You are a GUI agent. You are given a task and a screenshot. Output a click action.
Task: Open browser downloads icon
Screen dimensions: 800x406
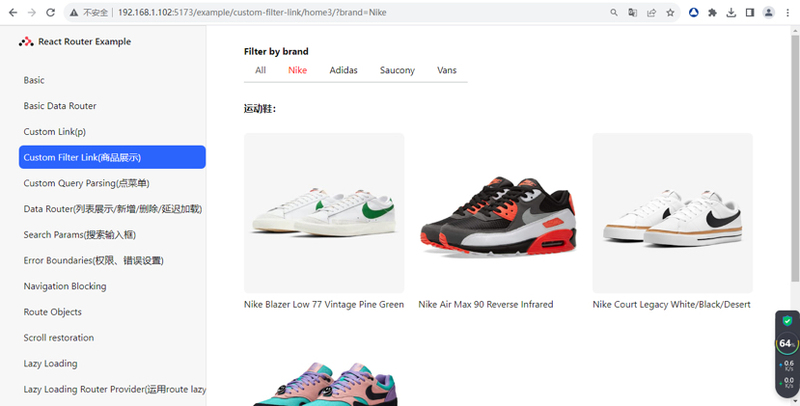731,13
